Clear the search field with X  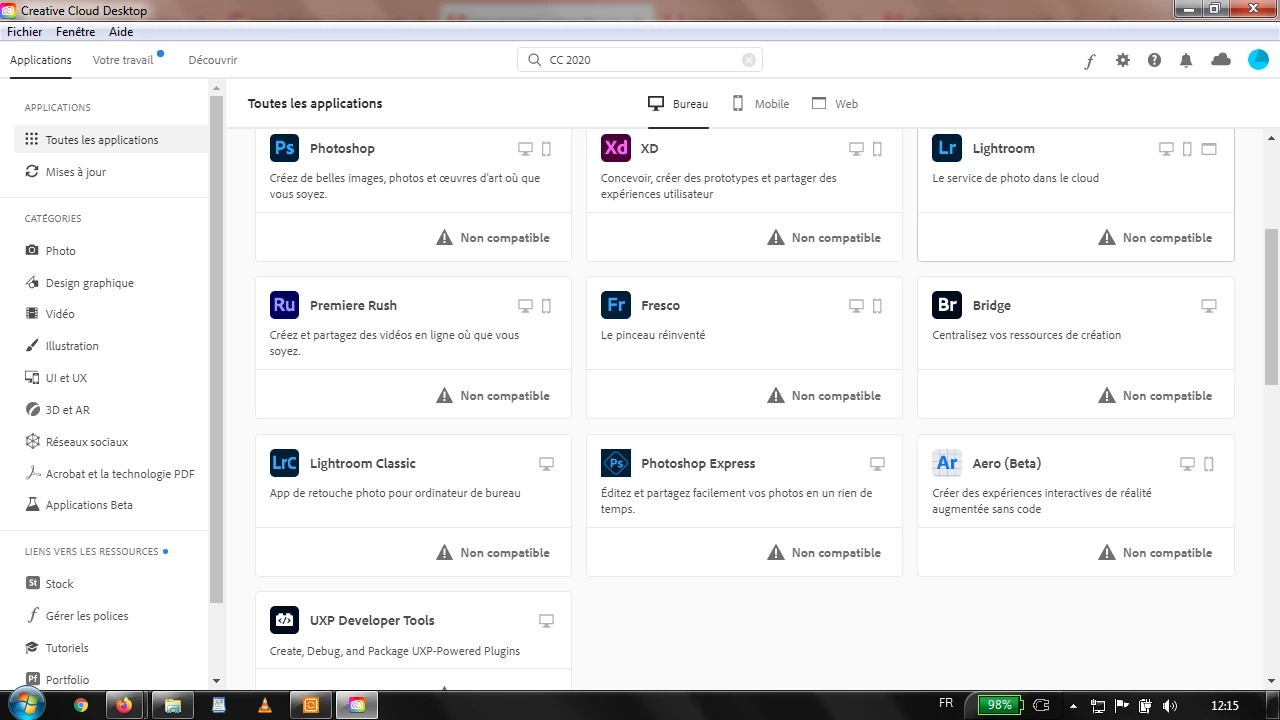[749, 60]
